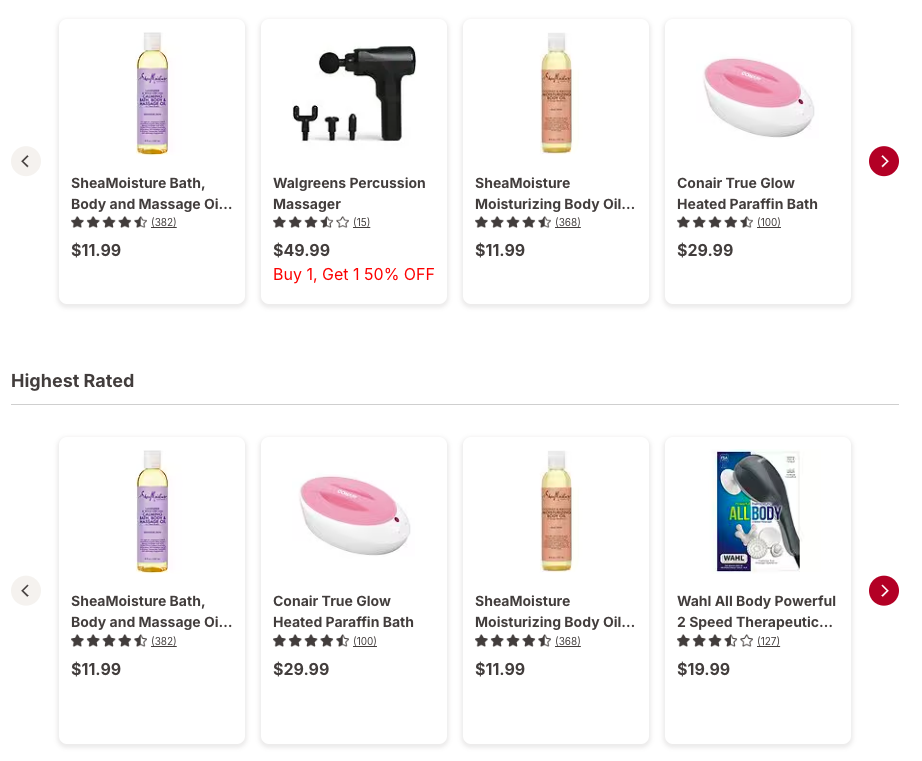
Task: Click the Buy 1, Get 1 50% OFF offer
Action: pyautogui.click(x=354, y=274)
